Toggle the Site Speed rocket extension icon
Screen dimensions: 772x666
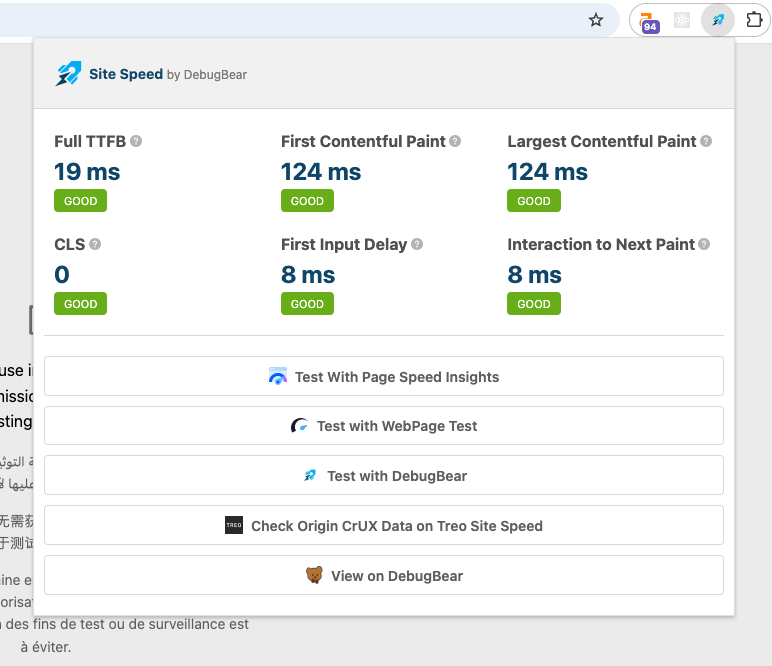coord(718,20)
